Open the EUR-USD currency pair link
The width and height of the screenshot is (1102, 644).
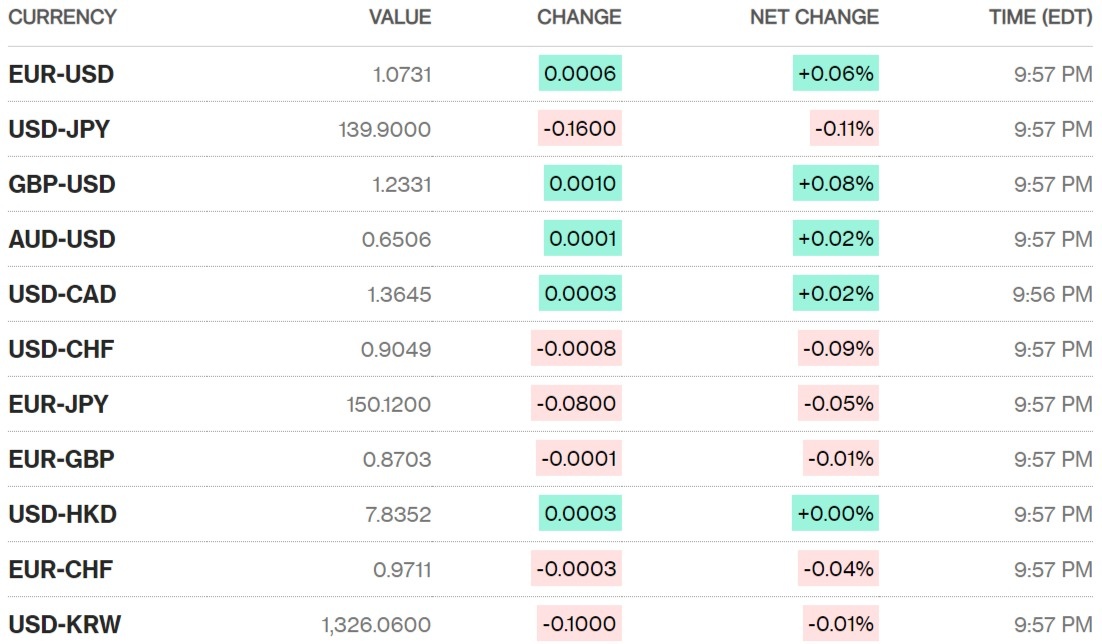click(61, 74)
